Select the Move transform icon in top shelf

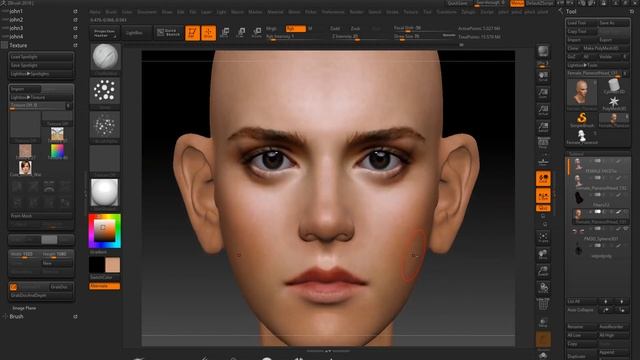pos(224,33)
